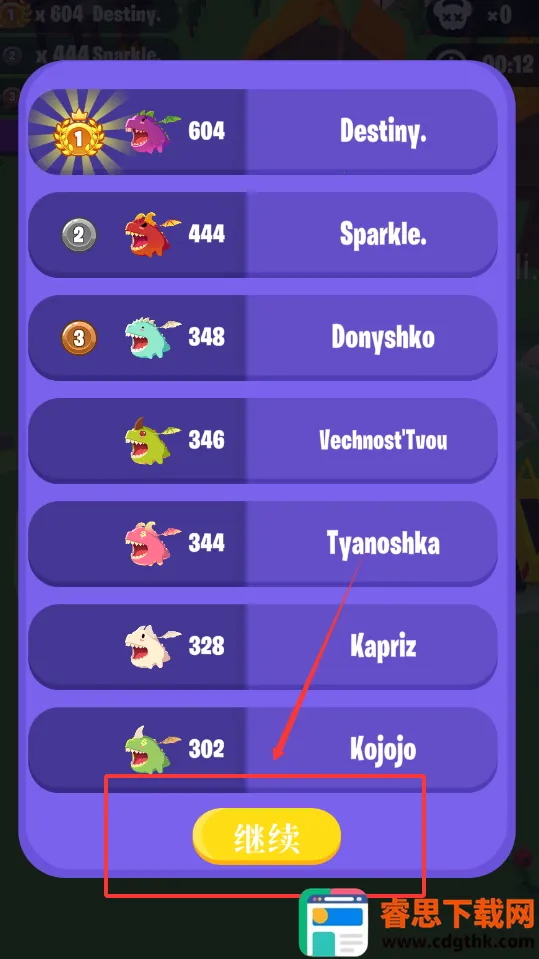The image size is (539, 959).
Task: Click the yellow 继续 continue button
Action: tap(266, 837)
